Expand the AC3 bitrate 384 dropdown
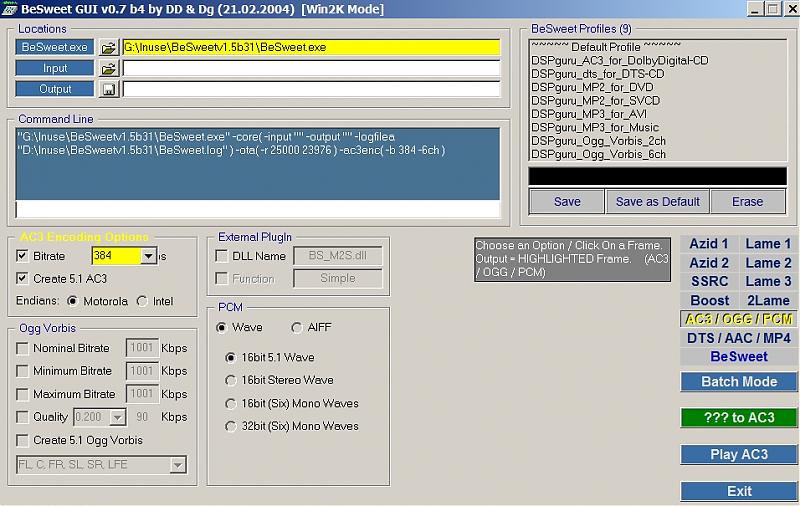The width and height of the screenshot is (800, 506). (149, 257)
